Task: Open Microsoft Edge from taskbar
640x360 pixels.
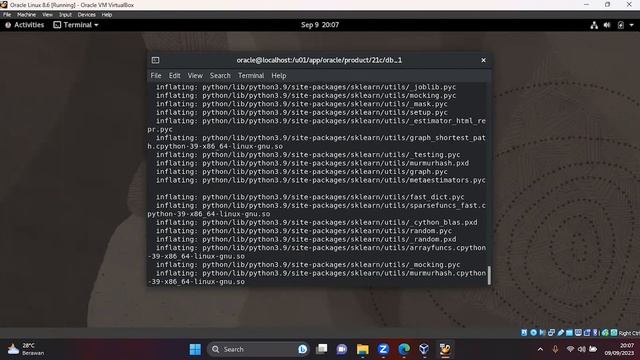Action: pos(404,349)
